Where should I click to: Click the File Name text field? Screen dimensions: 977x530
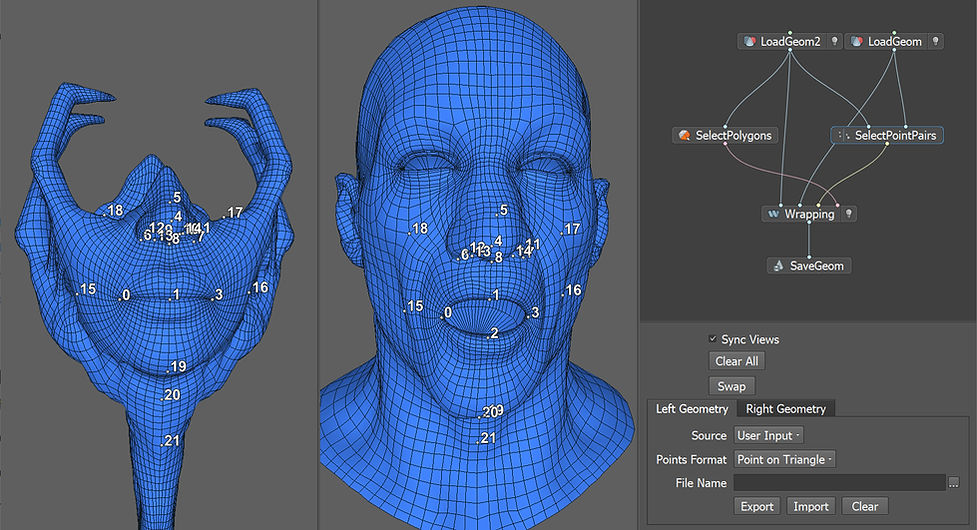(x=839, y=483)
